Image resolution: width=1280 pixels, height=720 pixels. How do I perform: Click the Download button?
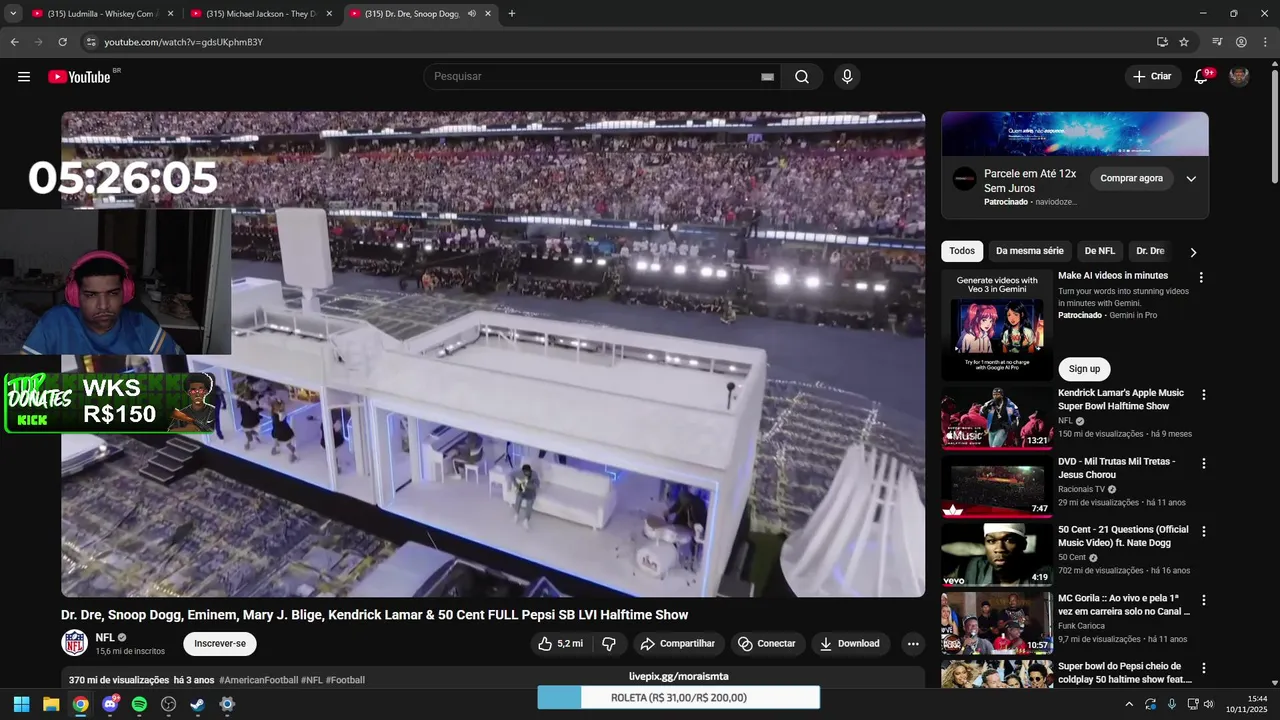pyautogui.click(x=850, y=644)
